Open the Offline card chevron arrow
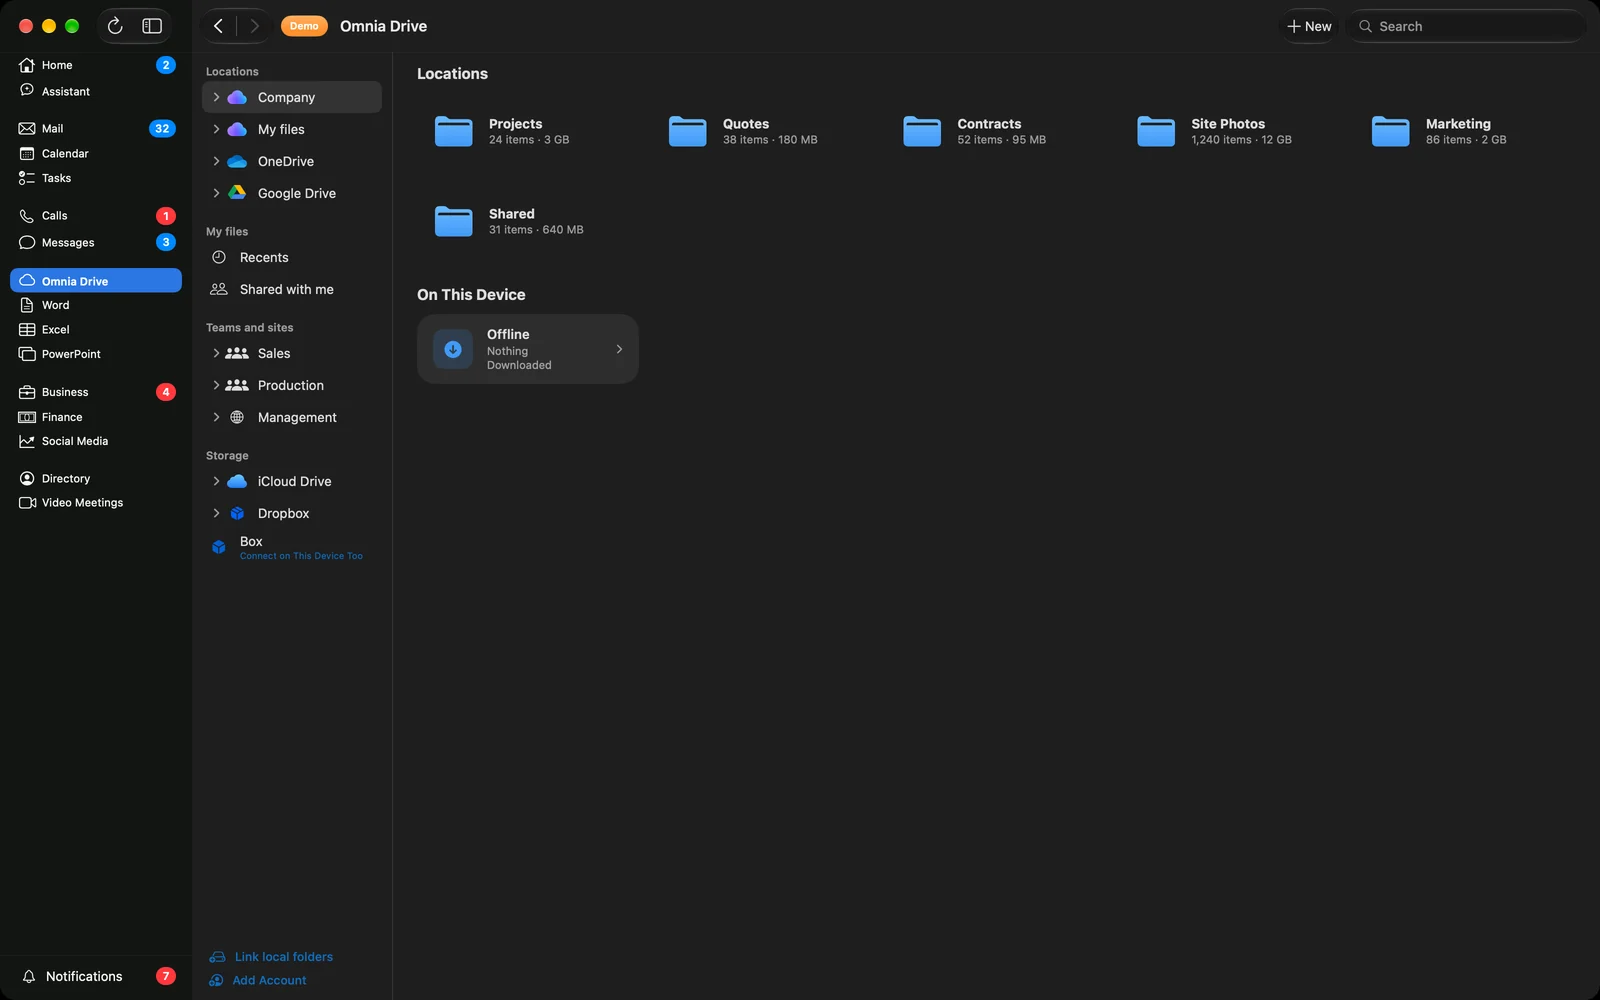The width and height of the screenshot is (1600, 1000). coord(619,349)
